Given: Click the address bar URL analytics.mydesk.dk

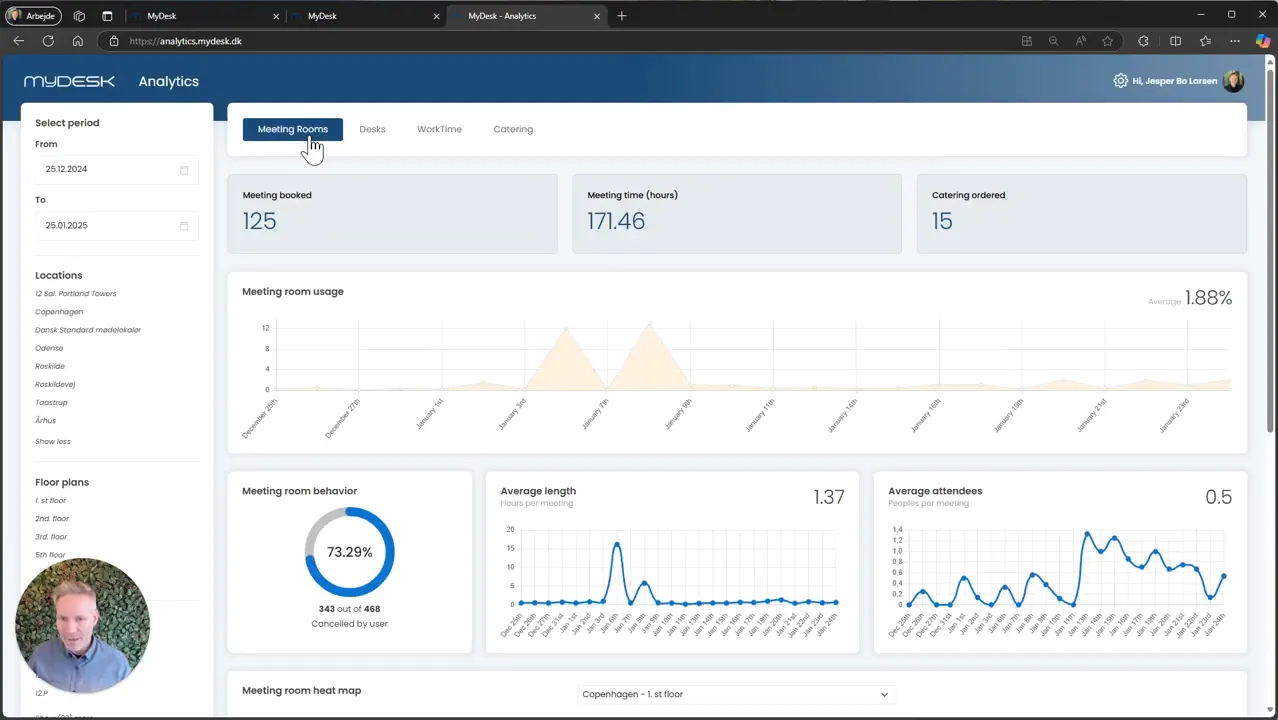Looking at the screenshot, I should click(x=186, y=41).
